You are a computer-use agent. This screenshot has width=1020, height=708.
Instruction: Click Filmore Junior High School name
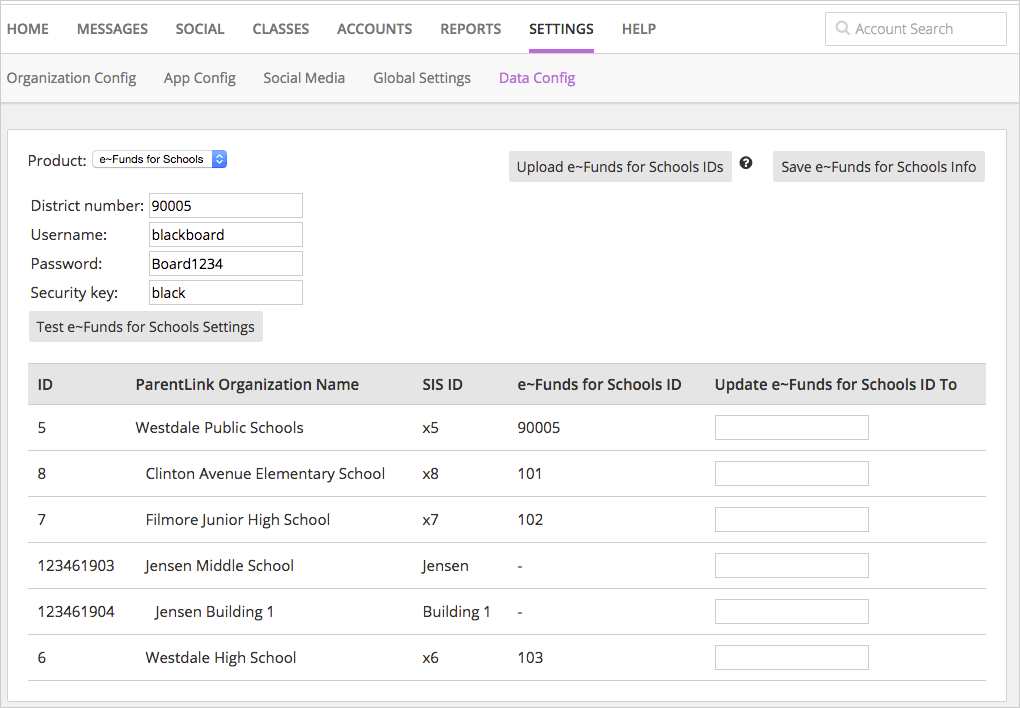[x=237, y=519]
